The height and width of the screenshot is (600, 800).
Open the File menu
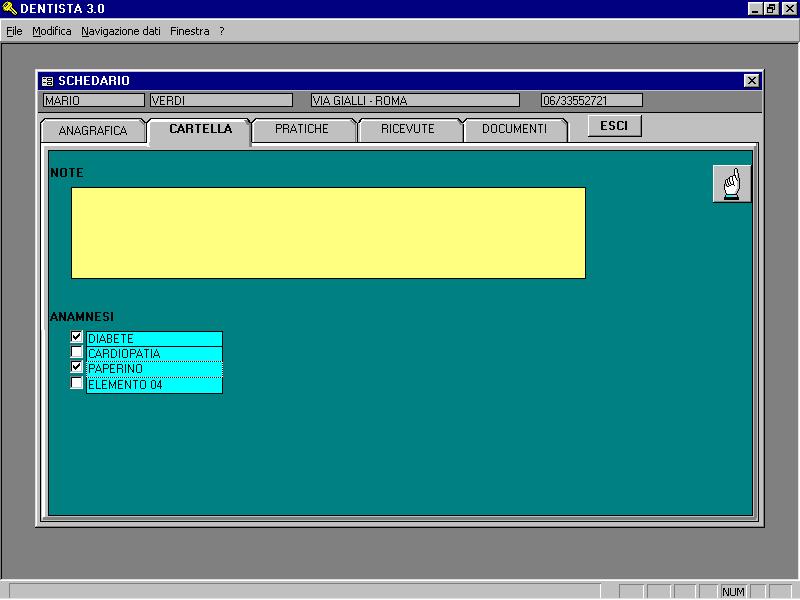point(14,31)
